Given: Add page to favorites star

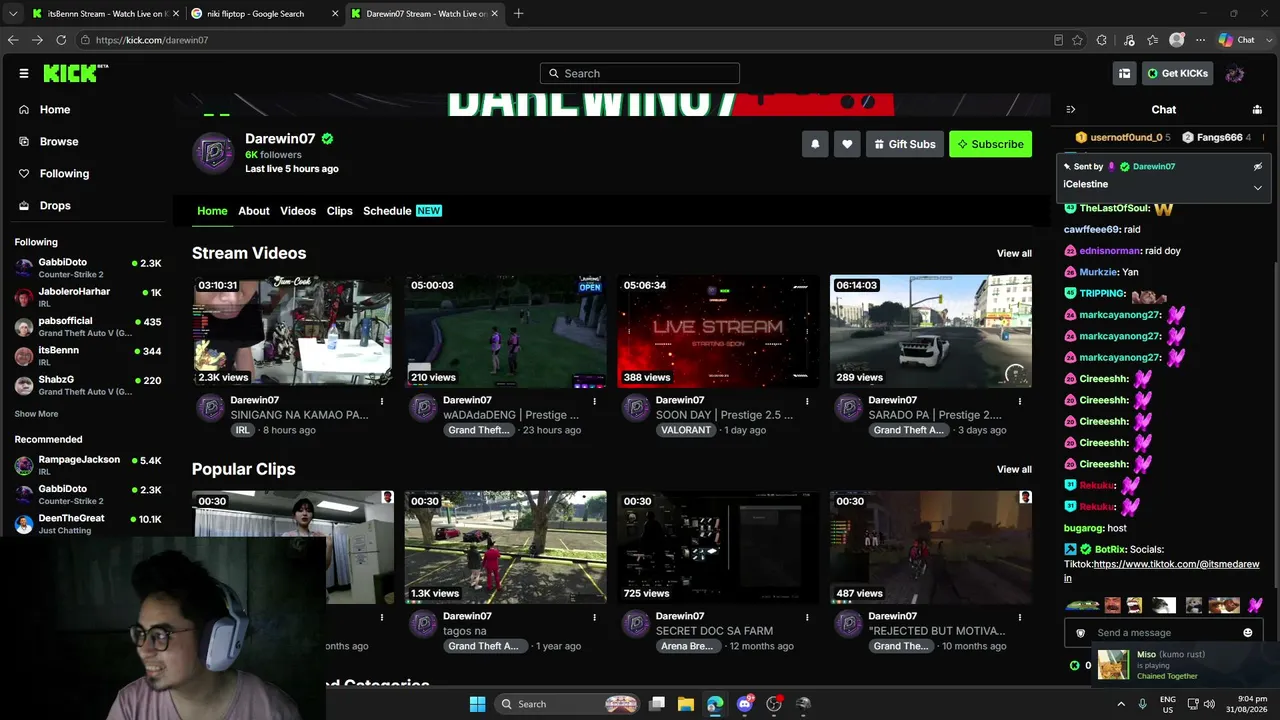Looking at the screenshot, I should [x=1077, y=40].
